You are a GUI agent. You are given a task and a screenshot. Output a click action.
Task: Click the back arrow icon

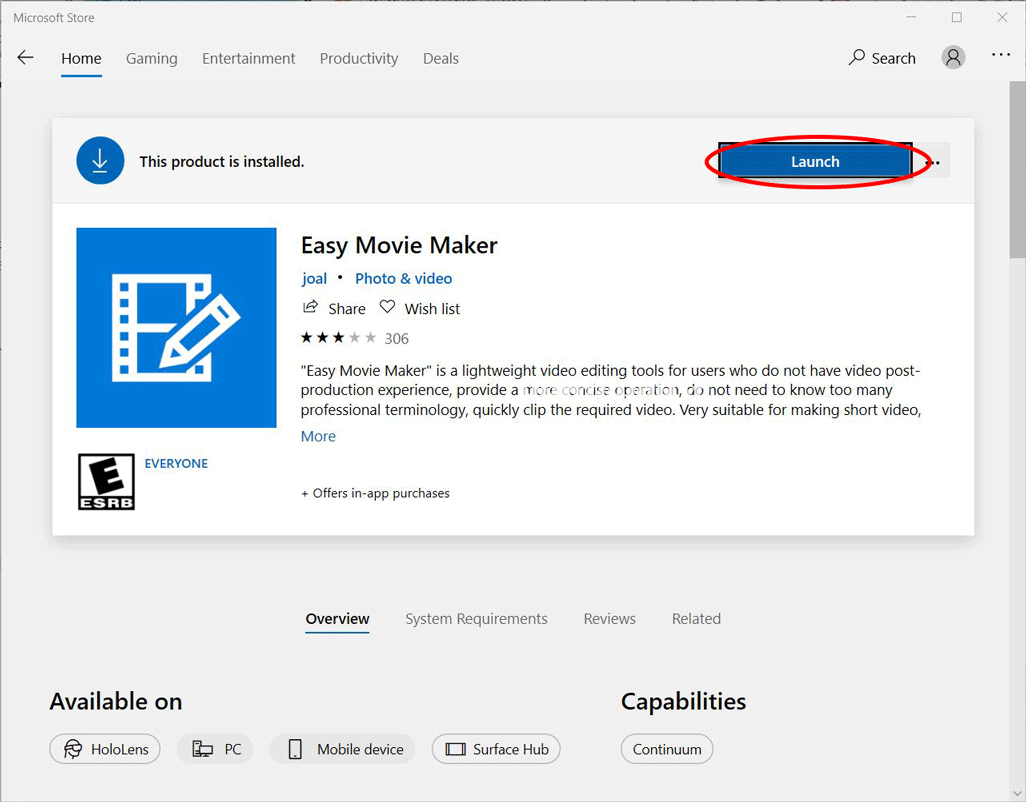pyautogui.click(x=26, y=58)
